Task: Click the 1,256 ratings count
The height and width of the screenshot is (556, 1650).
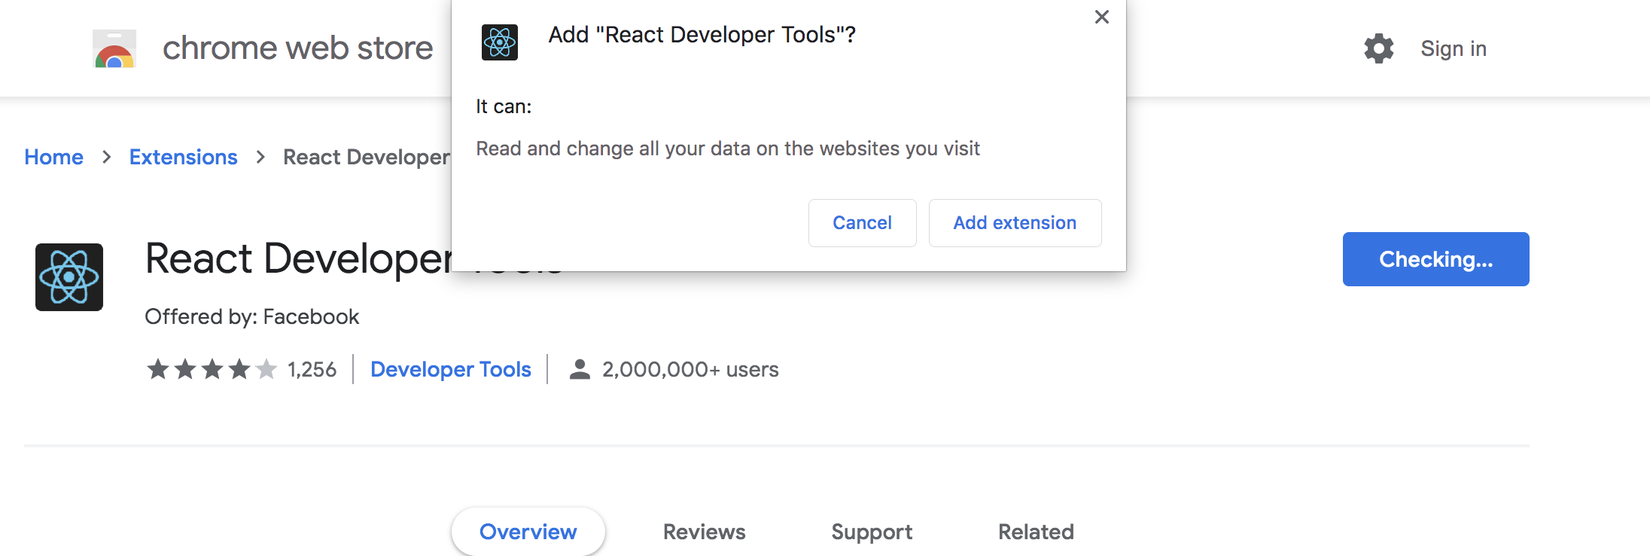Action: 312,369
